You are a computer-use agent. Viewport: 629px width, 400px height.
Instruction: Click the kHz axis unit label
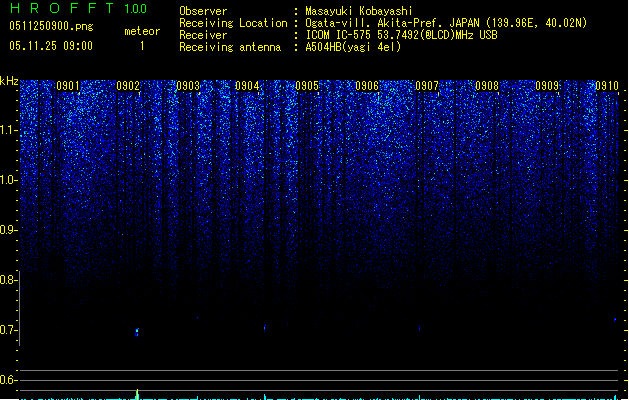(x=9, y=81)
